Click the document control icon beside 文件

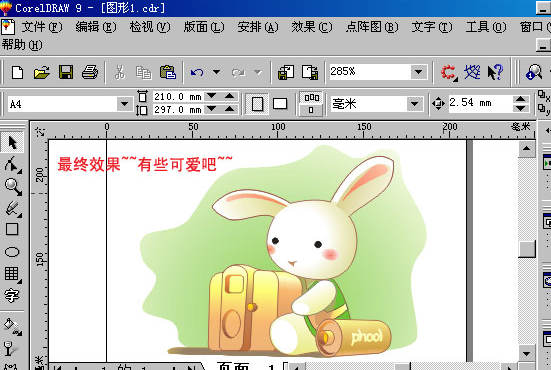(8, 27)
